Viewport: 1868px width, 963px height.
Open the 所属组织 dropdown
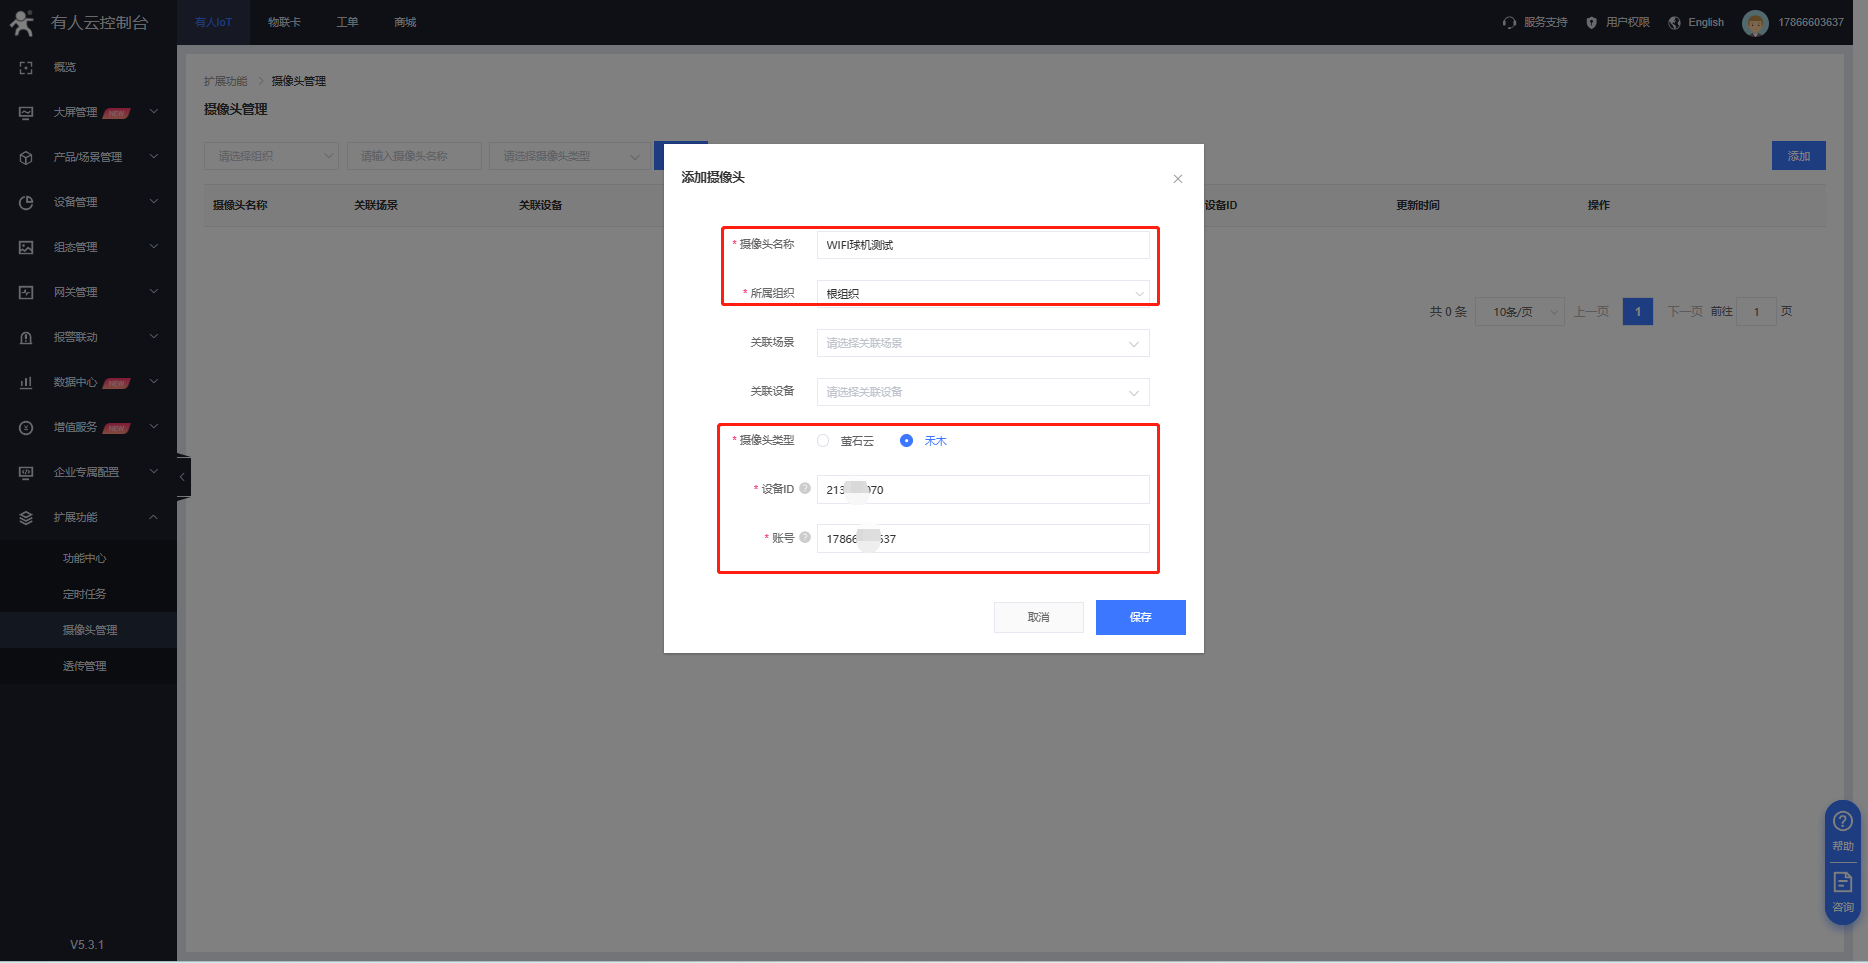coord(982,293)
